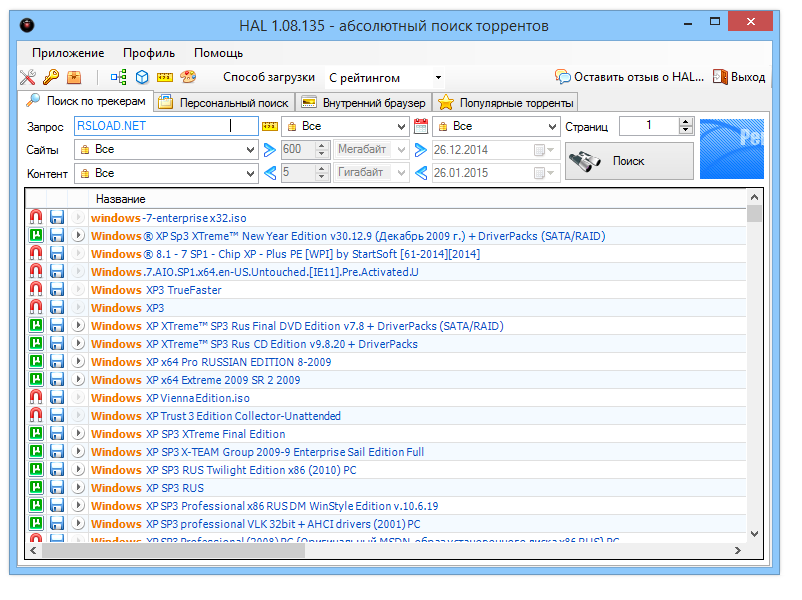The width and height of the screenshot is (802, 600).
Task: Click the color palette icon in toolbar
Action: pos(189,77)
